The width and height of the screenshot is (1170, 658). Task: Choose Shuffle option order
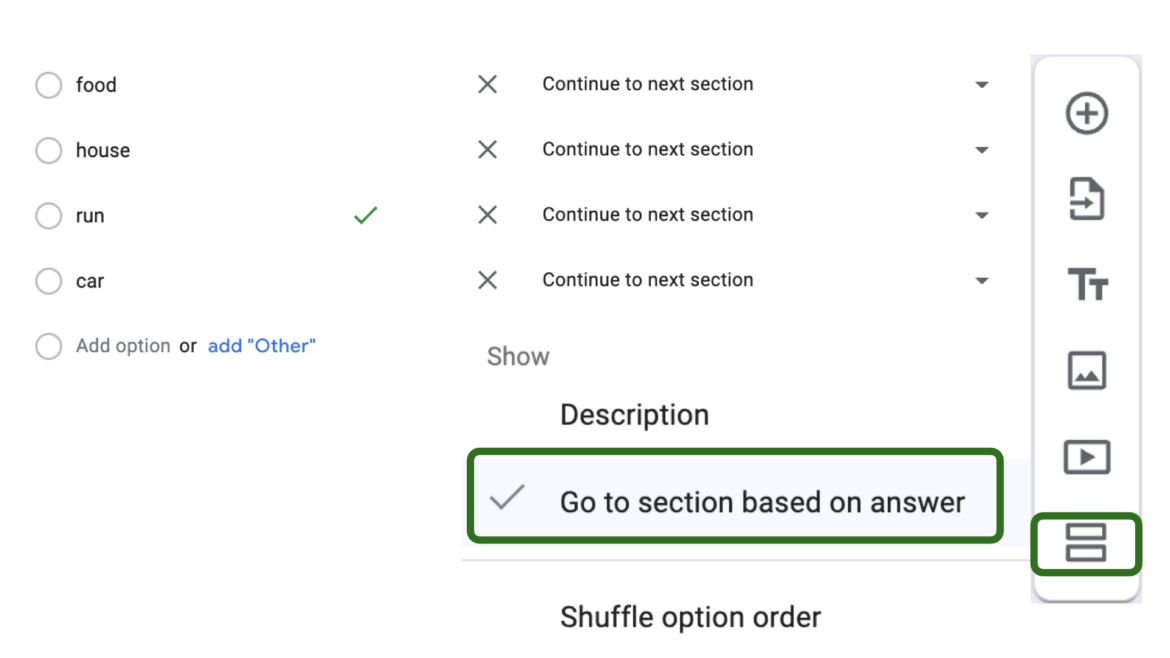point(690,617)
